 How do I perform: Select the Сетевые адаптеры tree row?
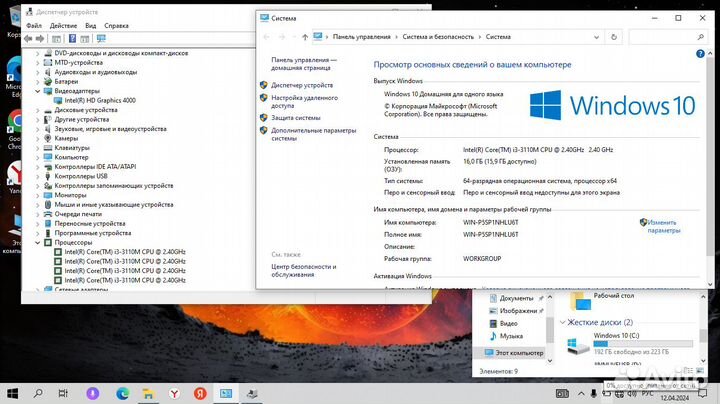click(81, 289)
